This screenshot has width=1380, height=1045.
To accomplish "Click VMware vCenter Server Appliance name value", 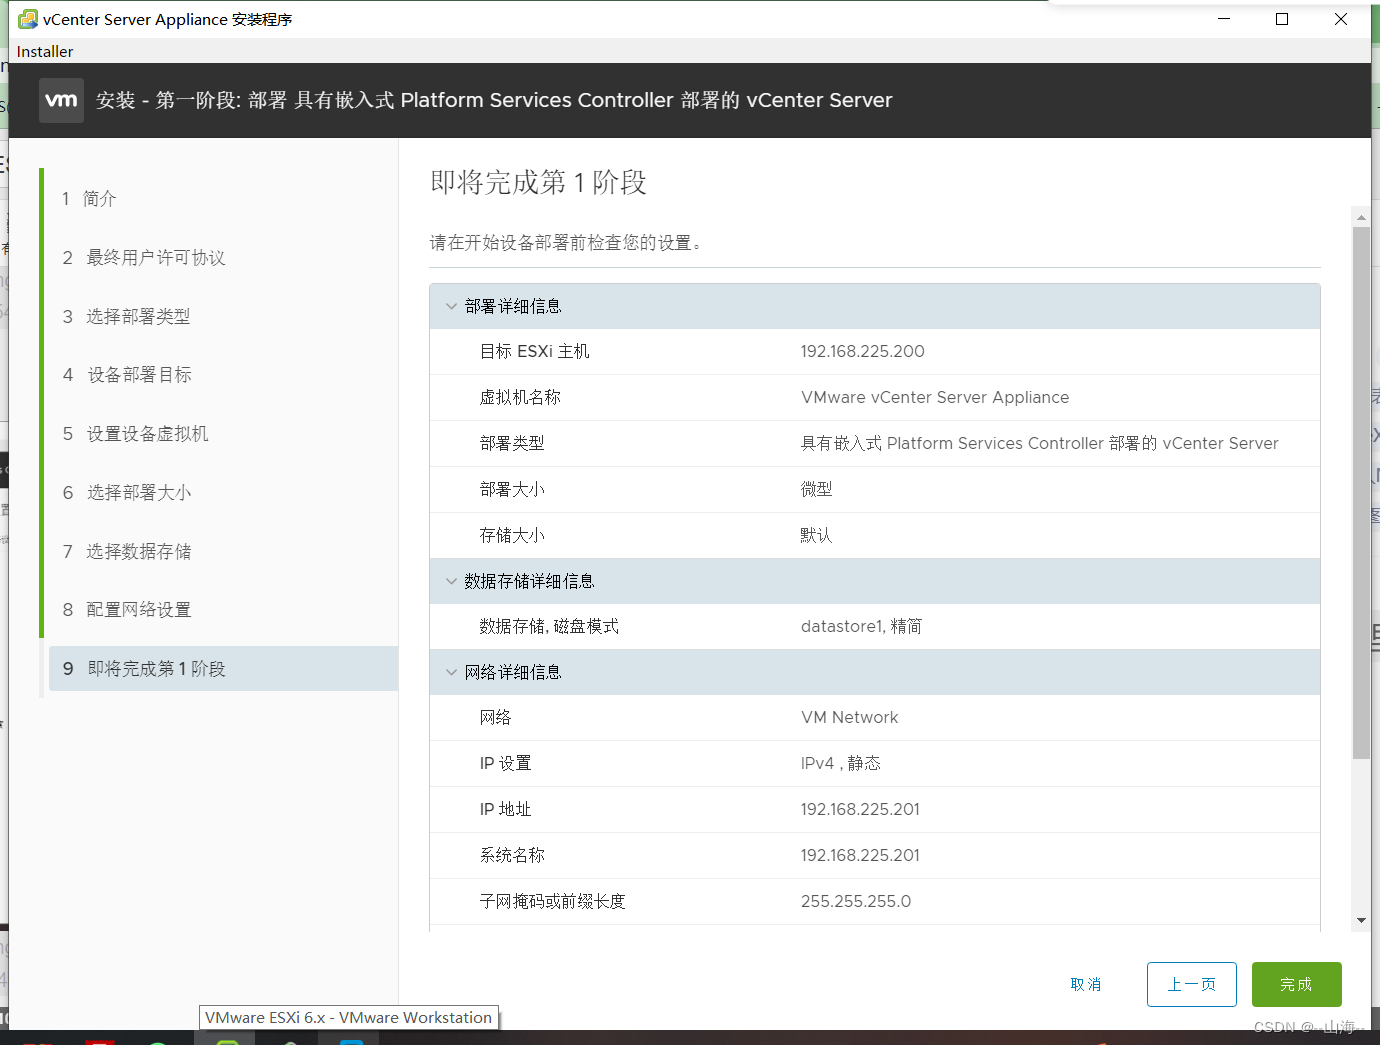I will coord(934,397).
